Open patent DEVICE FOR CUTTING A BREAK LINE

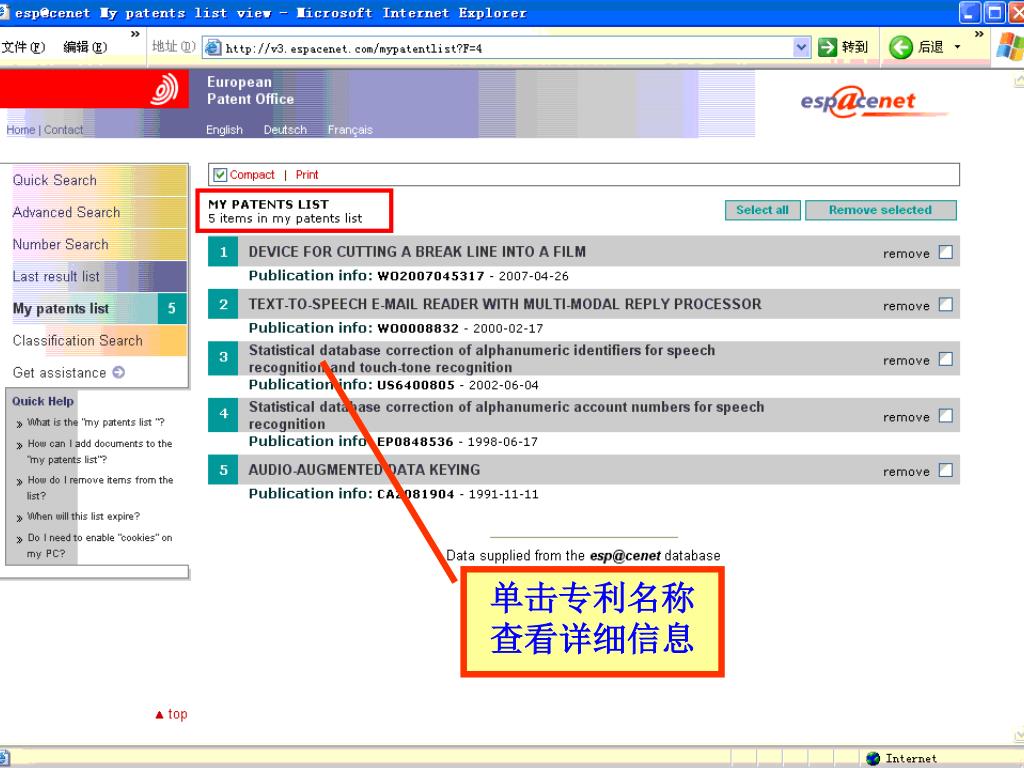click(x=417, y=252)
